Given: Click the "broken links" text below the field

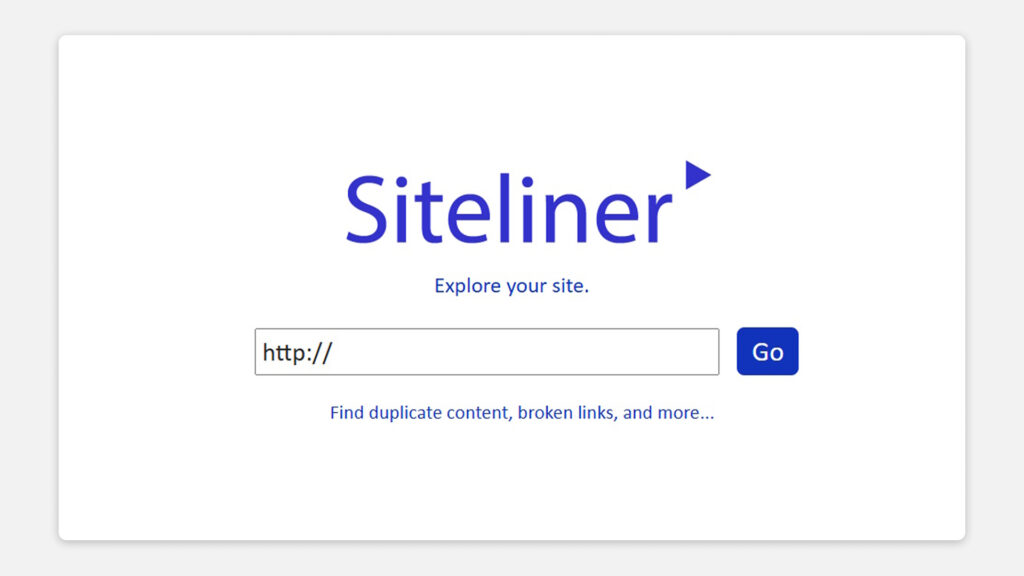Looking at the screenshot, I should pos(565,412).
